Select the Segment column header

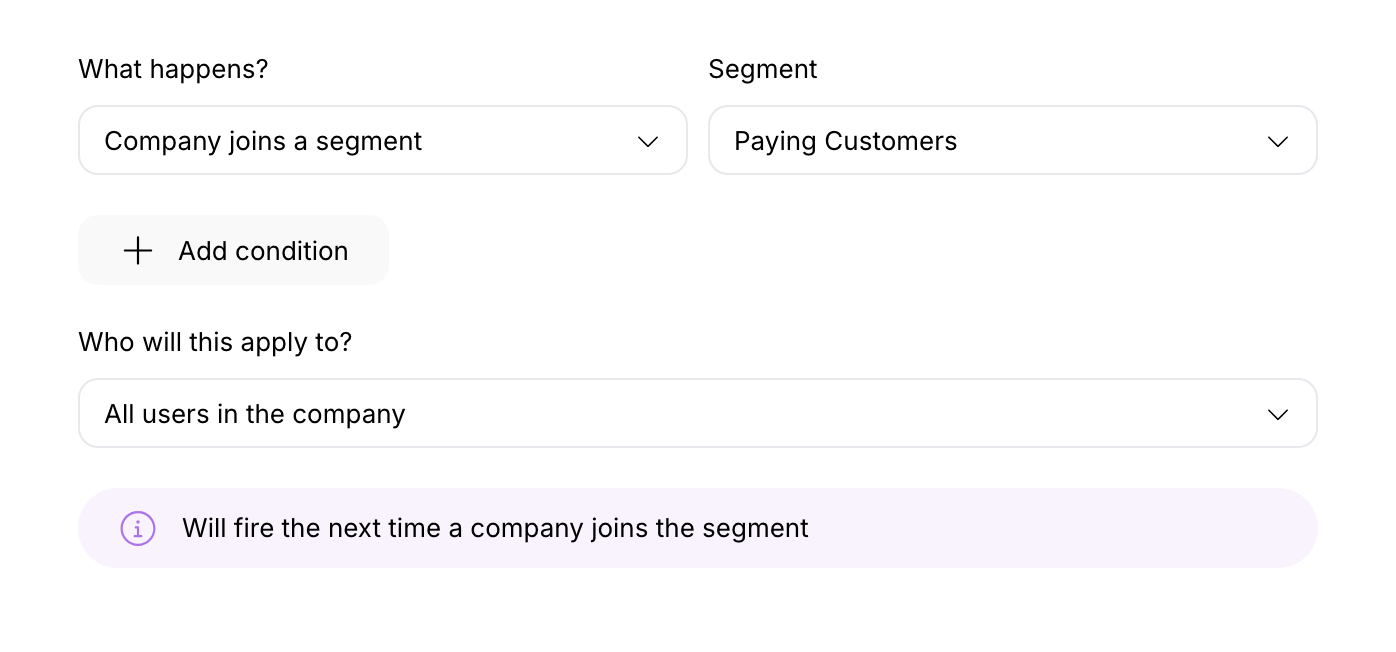click(763, 68)
